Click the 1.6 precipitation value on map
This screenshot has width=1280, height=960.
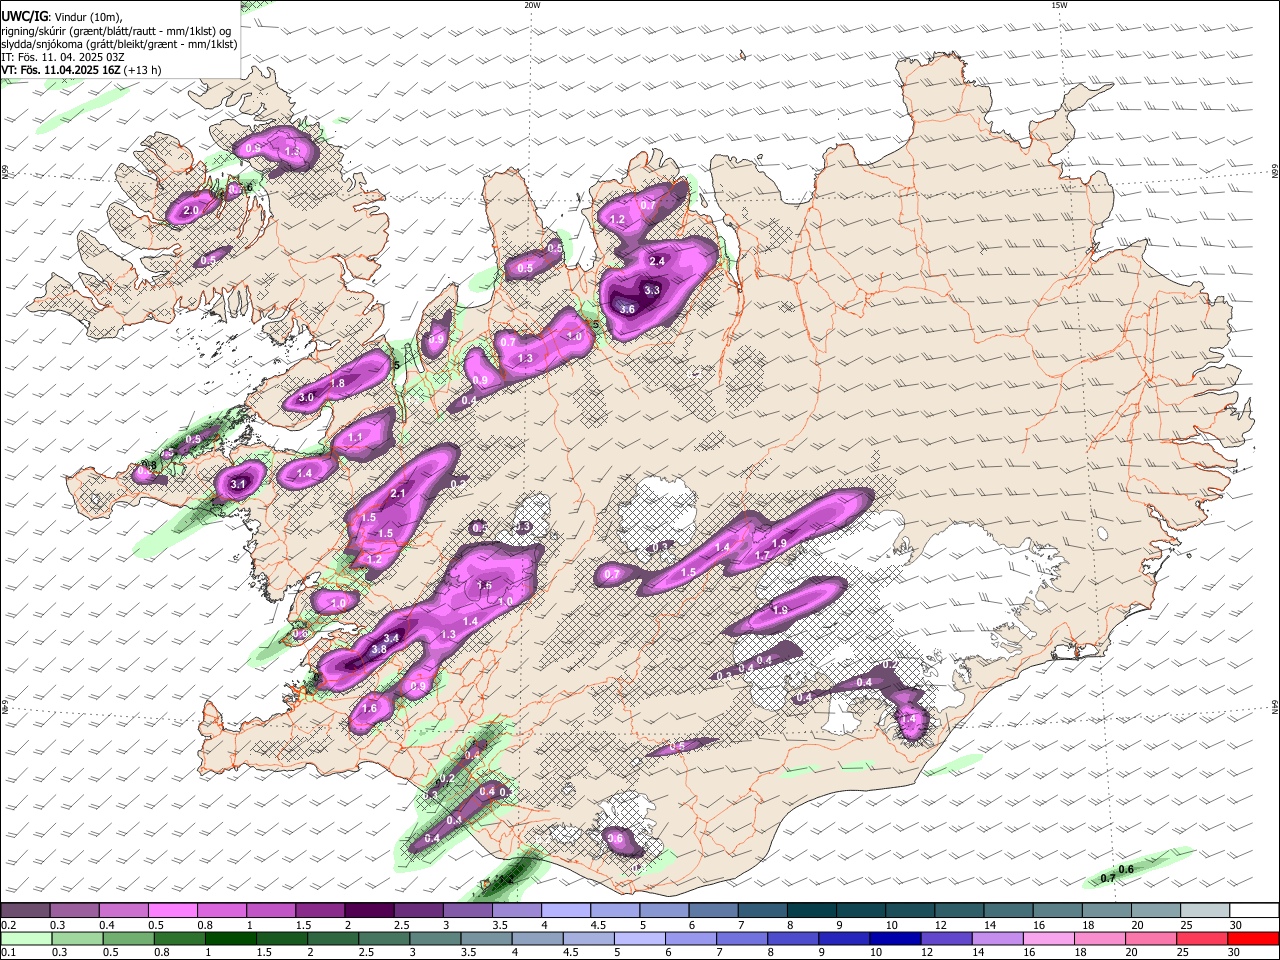click(369, 709)
